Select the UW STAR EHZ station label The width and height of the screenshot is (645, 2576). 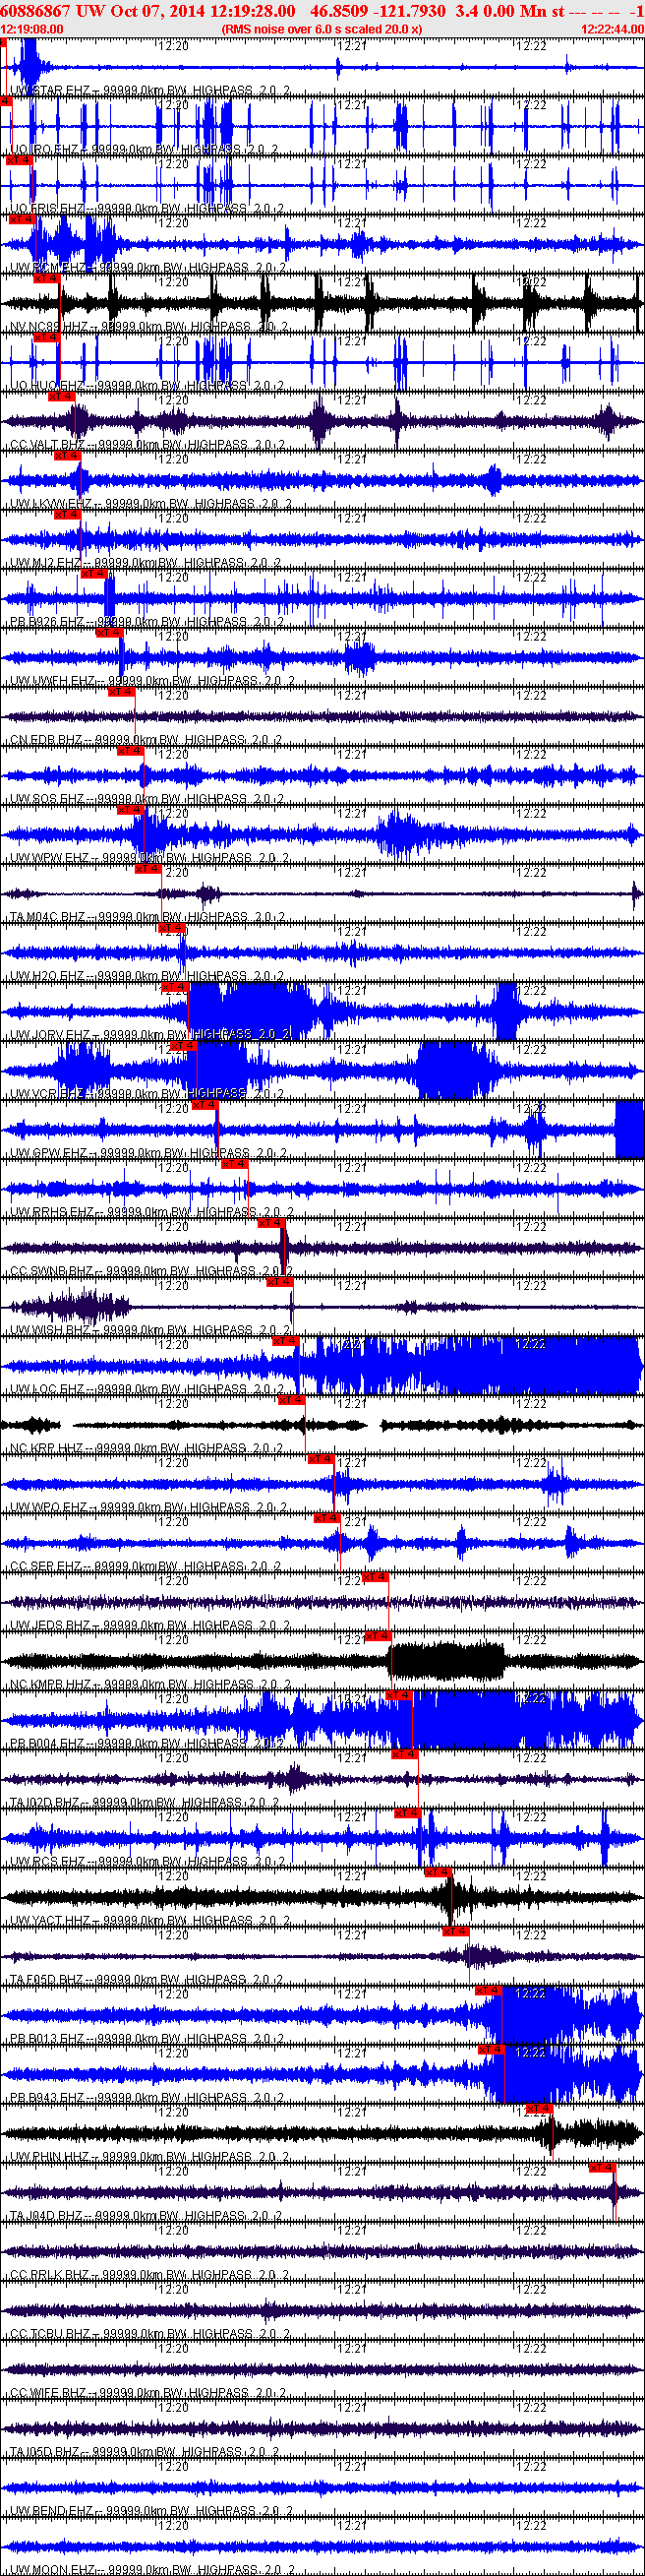tap(150, 91)
